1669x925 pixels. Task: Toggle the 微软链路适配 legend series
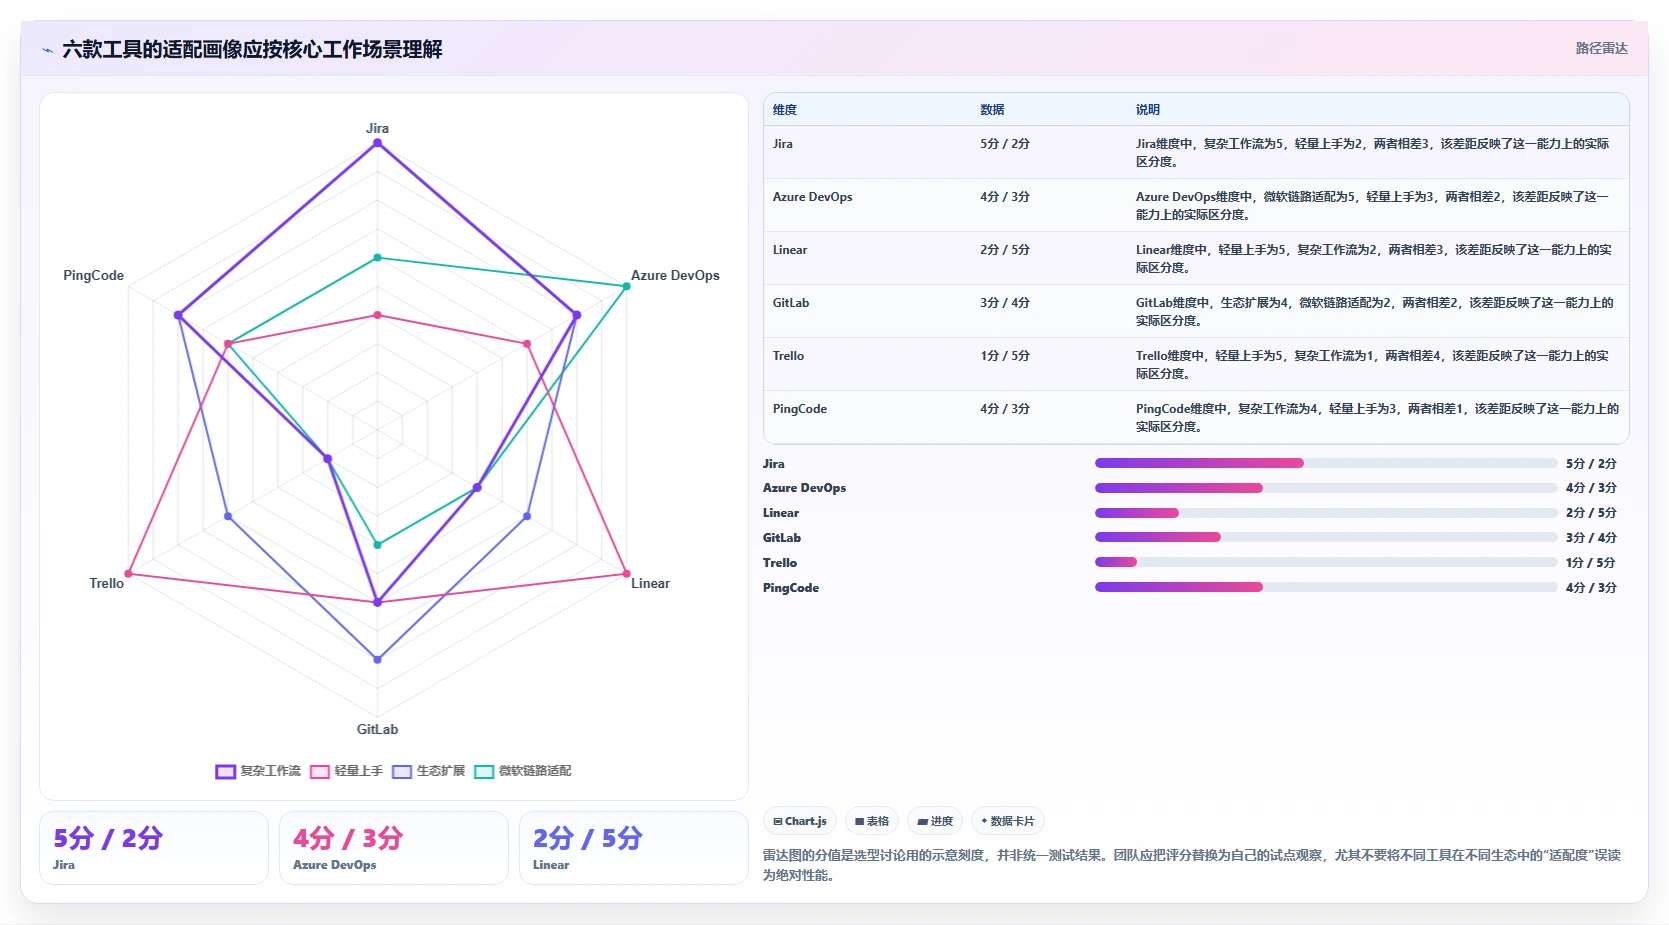[x=523, y=771]
